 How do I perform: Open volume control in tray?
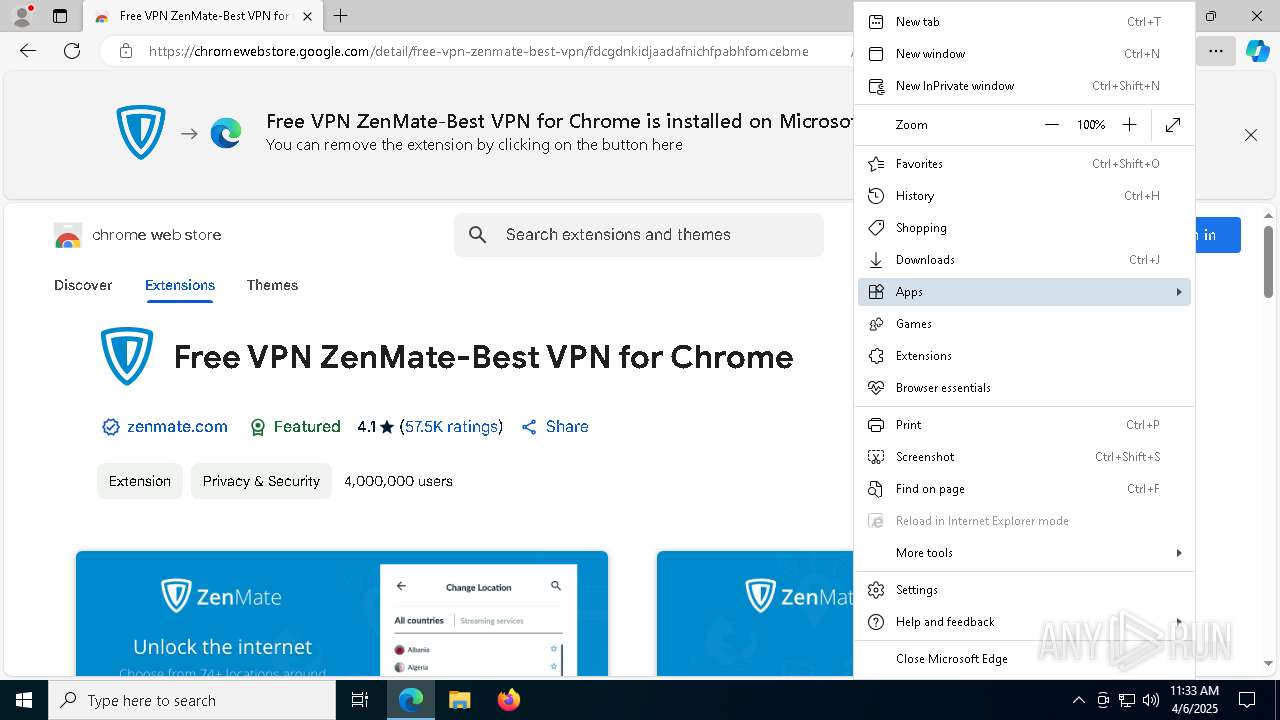tap(1150, 700)
